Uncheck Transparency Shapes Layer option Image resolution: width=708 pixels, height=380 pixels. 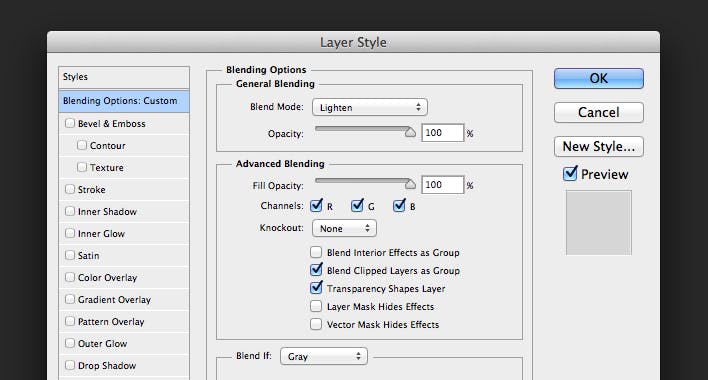coord(316,288)
